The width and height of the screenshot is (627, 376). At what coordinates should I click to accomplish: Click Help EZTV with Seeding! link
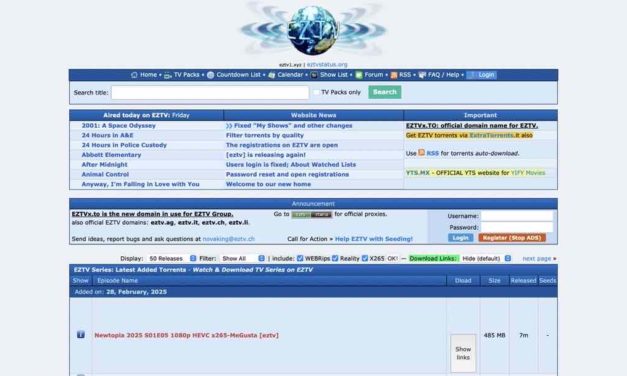pyautogui.click(x=373, y=239)
